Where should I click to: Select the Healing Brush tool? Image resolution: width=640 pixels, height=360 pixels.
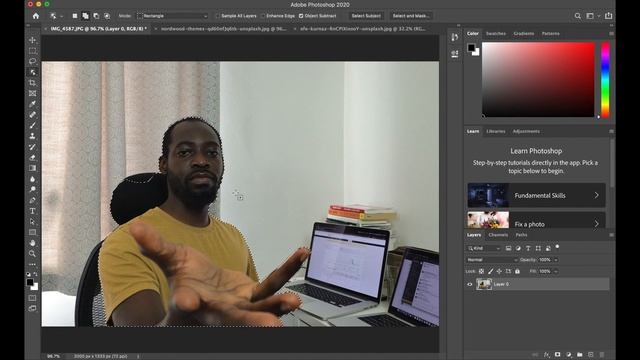(x=33, y=115)
